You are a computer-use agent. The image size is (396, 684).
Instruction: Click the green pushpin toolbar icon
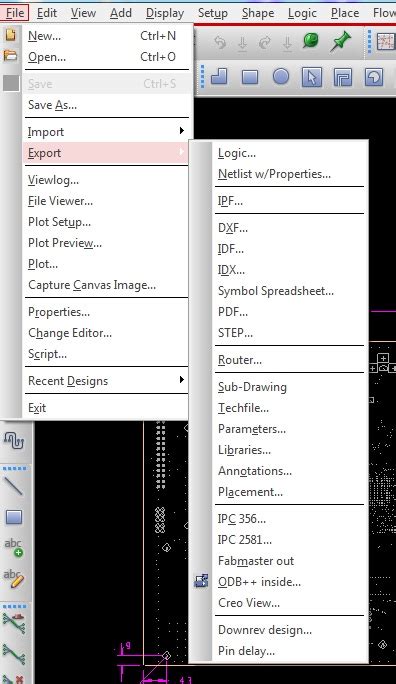(x=341, y=42)
